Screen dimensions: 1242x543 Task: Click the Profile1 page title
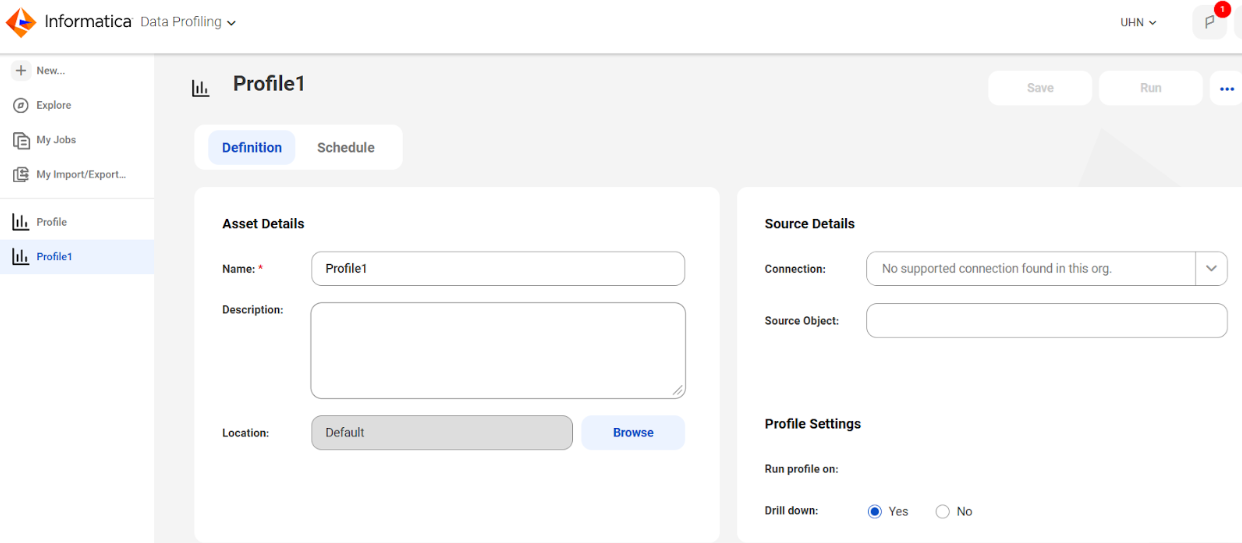[x=269, y=84]
